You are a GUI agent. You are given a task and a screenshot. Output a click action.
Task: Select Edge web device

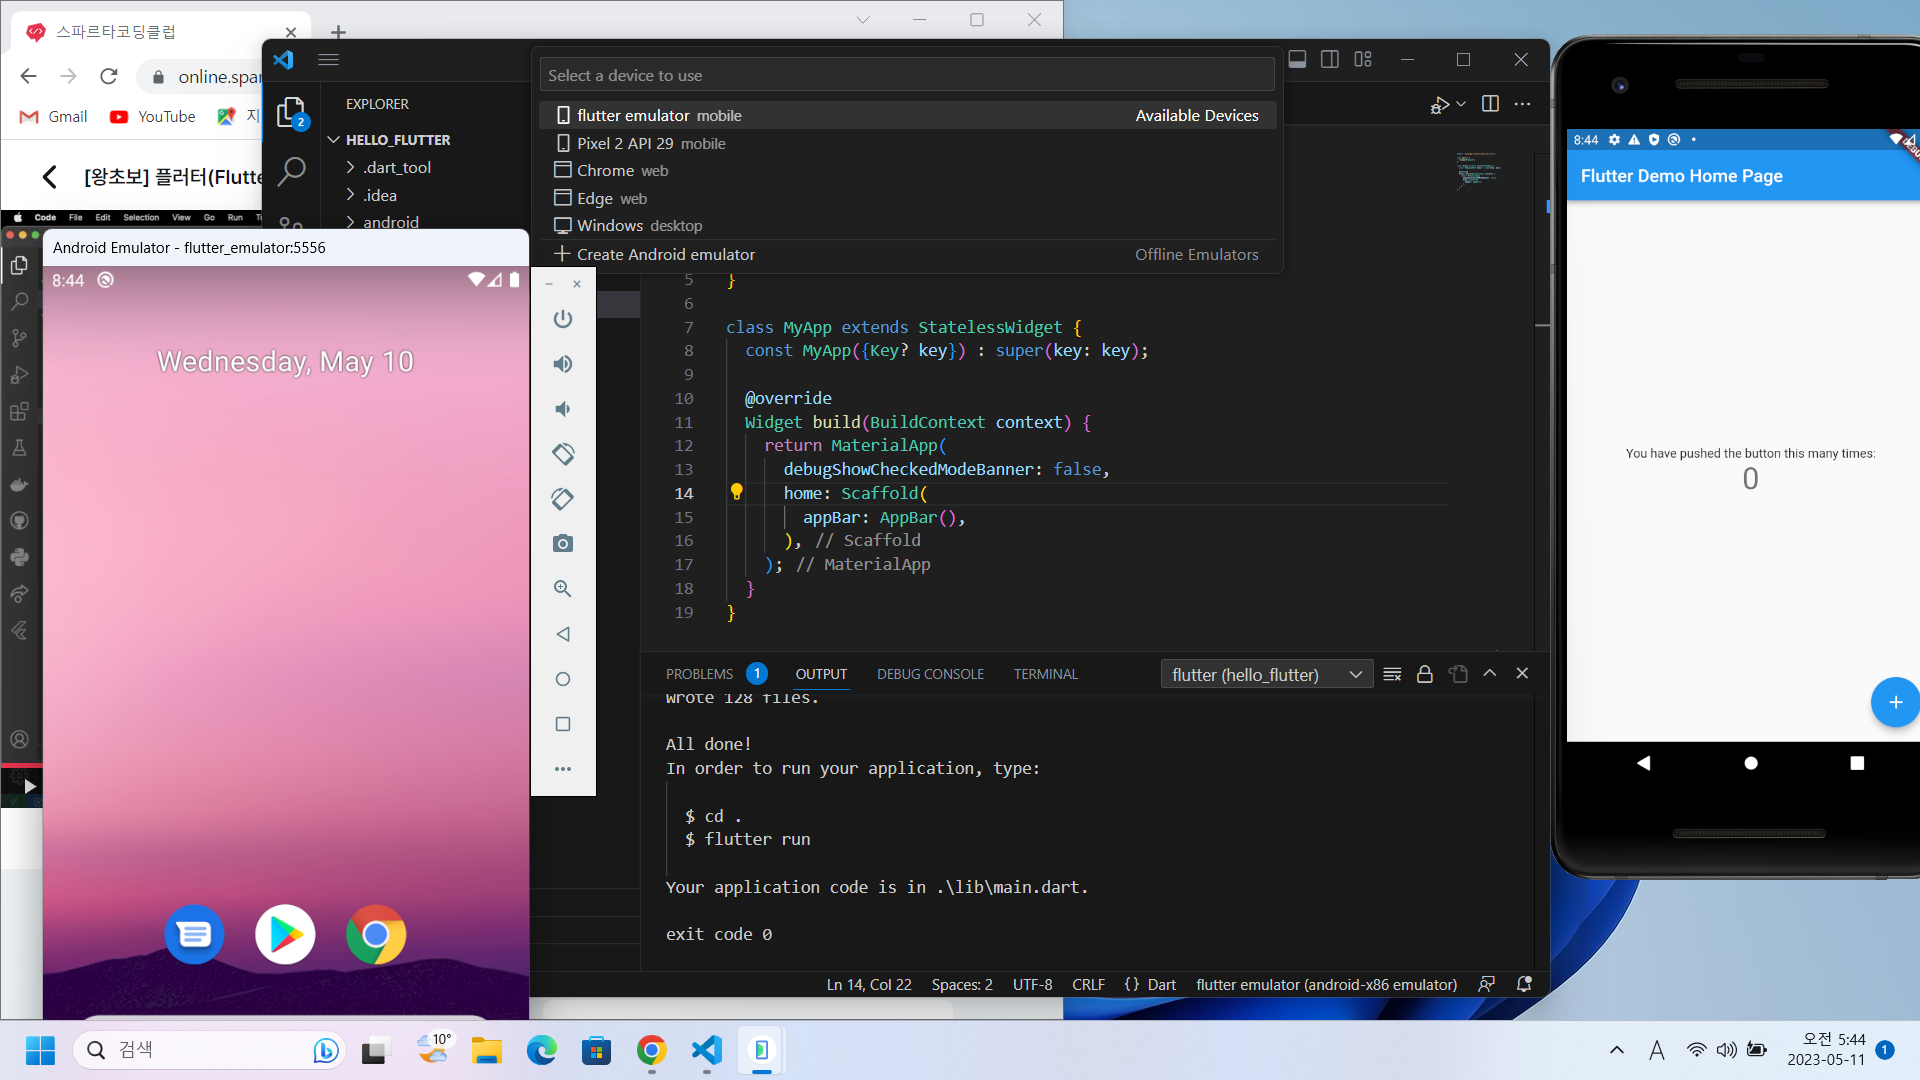(908, 198)
